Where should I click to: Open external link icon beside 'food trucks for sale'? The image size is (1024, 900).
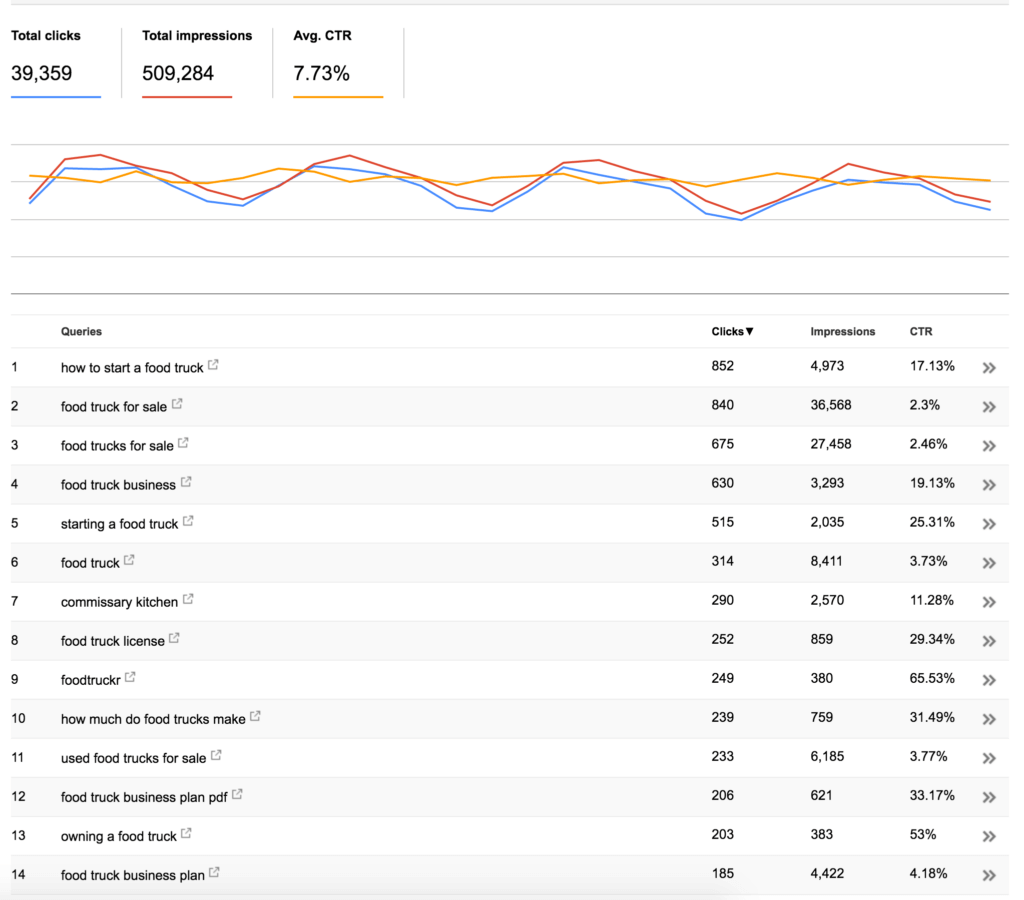point(184,443)
